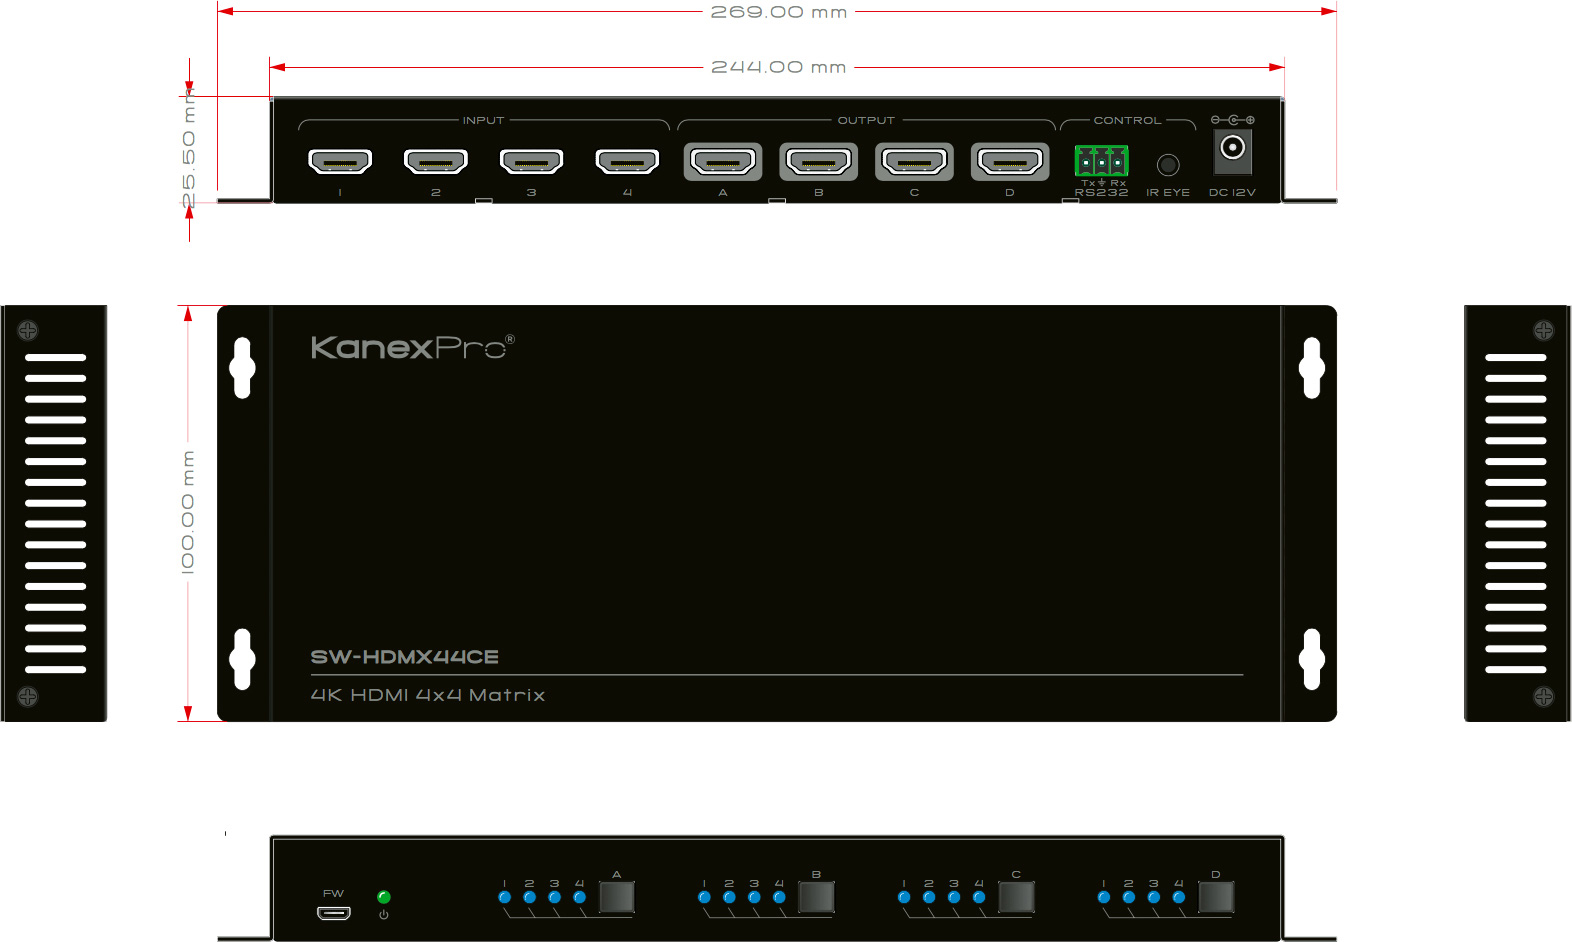Image resolution: width=1572 pixels, height=942 pixels.
Task: Click the 100.00 mm dimension label
Action: (x=188, y=511)
